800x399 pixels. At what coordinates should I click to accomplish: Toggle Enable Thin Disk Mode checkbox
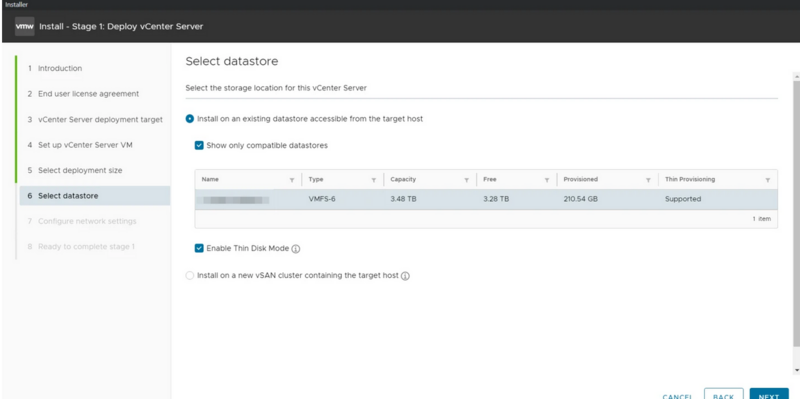click(x=199, y=248)
